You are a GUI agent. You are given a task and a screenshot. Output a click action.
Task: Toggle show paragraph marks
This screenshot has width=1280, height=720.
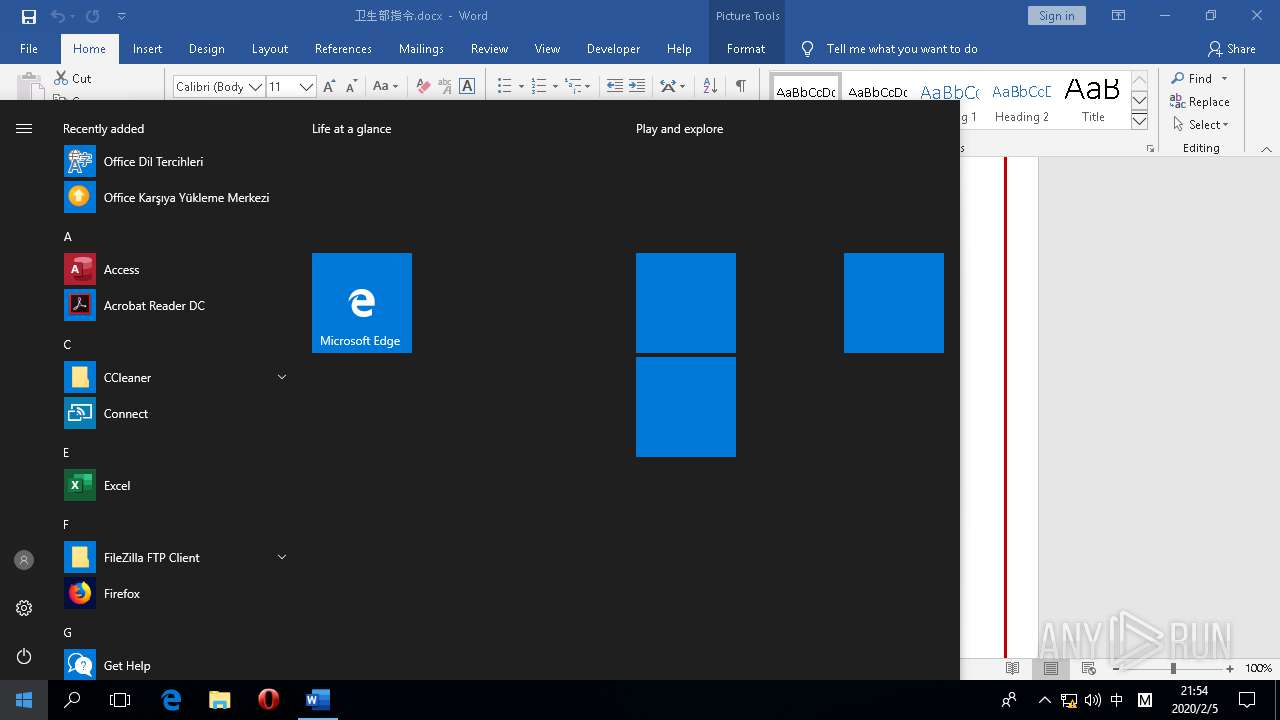pos(741,86)
